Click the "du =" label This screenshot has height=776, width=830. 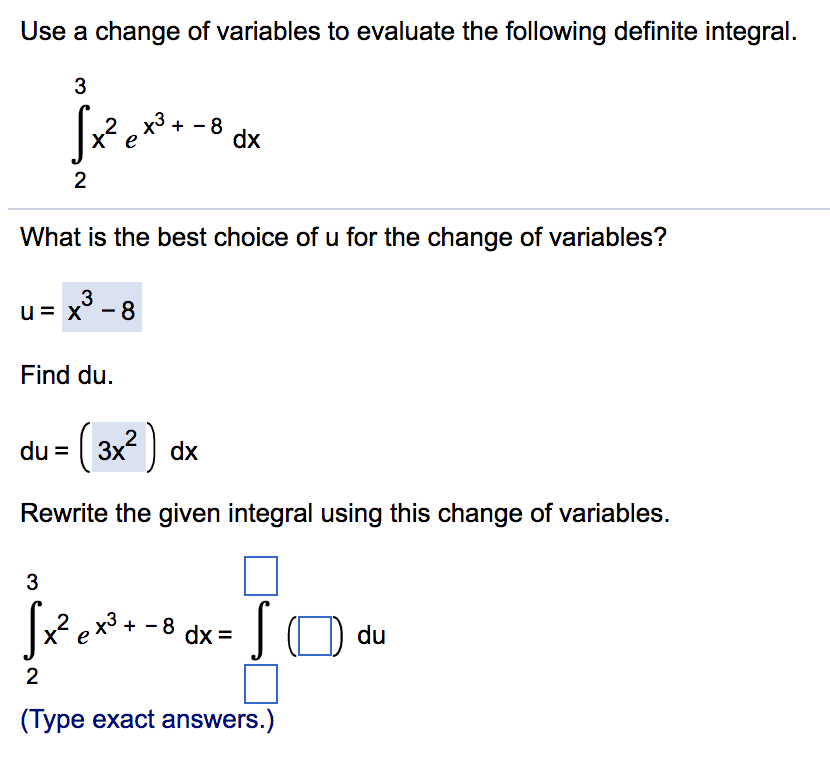coord(40,451)
